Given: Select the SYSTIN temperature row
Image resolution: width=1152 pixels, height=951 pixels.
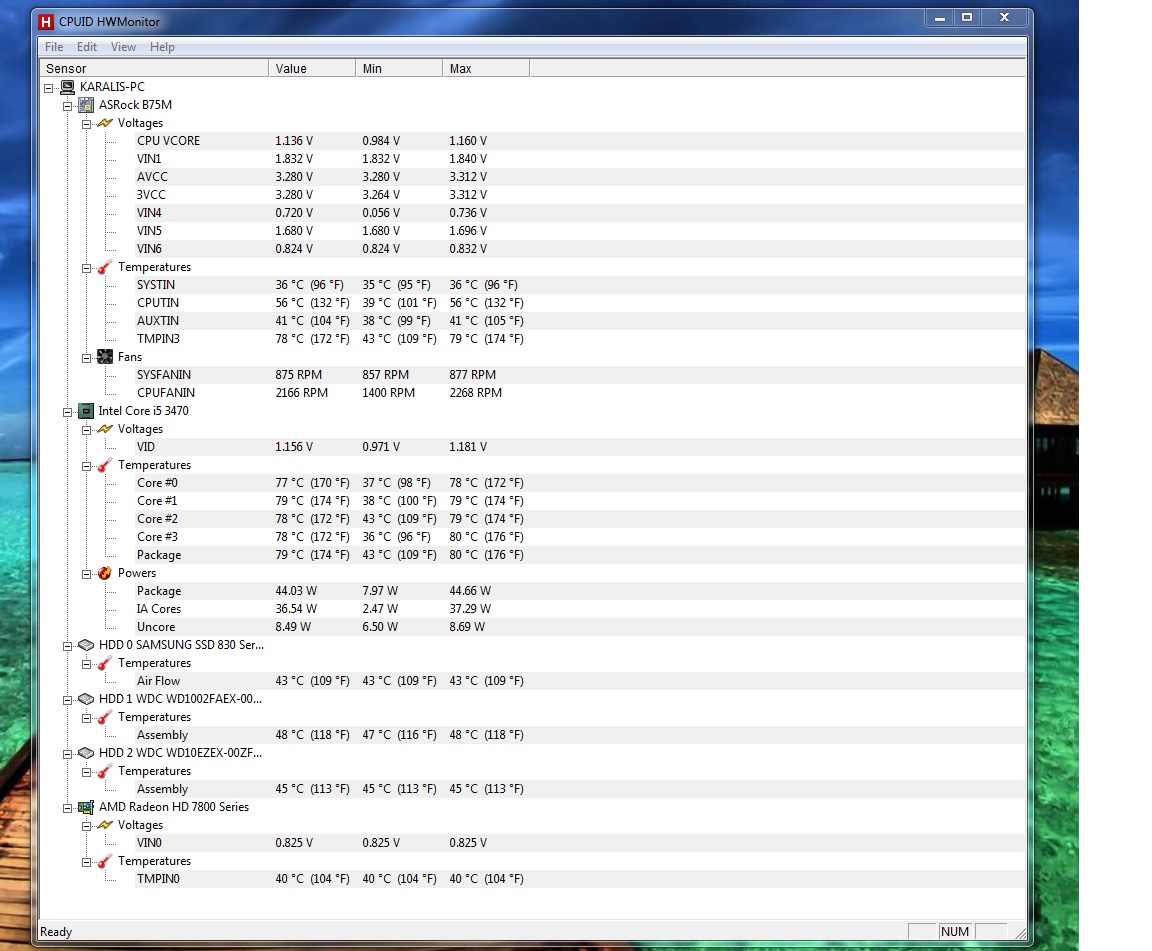Looking at the screenshot, I should point(580,284).
